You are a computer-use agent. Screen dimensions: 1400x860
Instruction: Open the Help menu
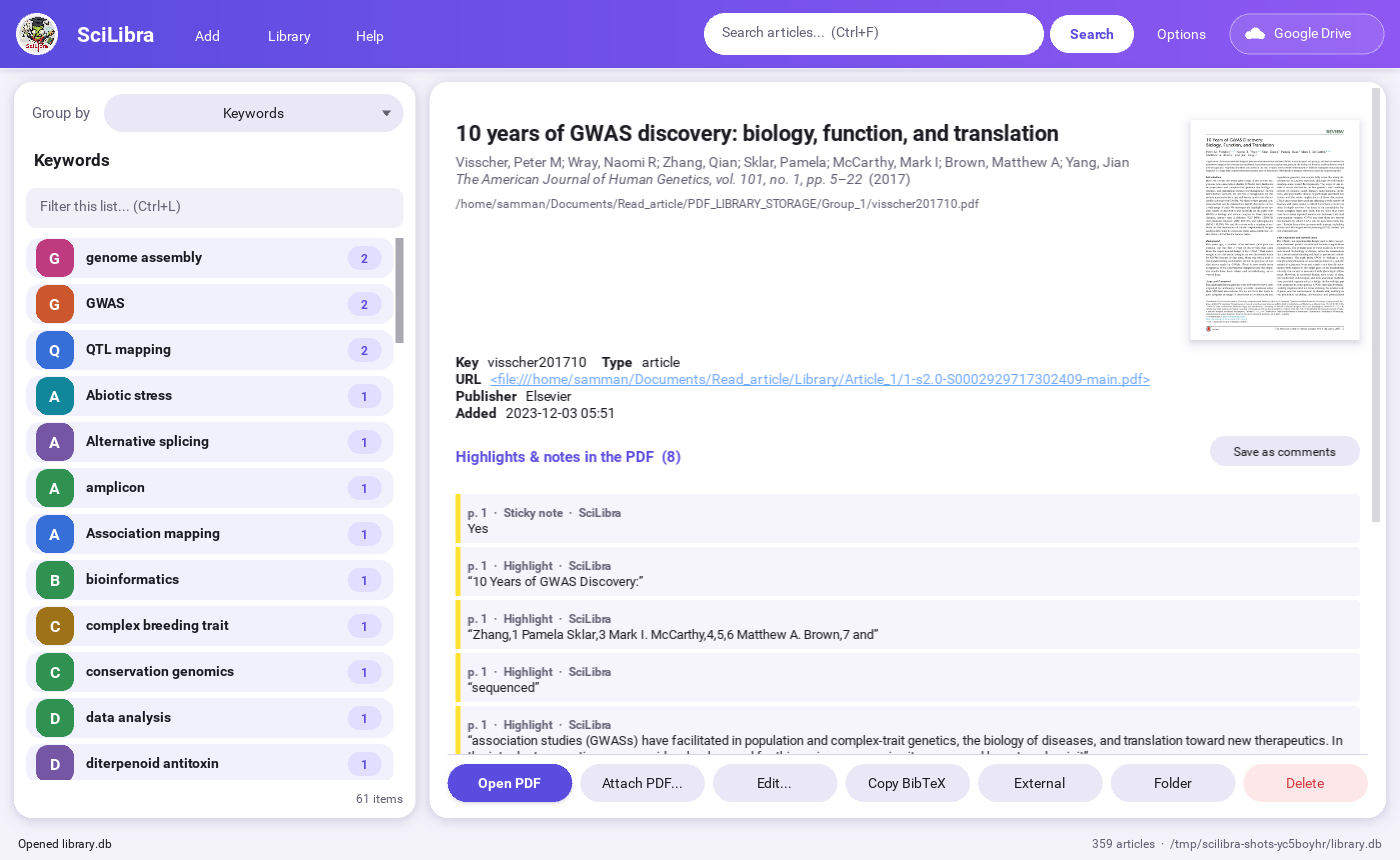pyautogui.click(x=370, y=35)
